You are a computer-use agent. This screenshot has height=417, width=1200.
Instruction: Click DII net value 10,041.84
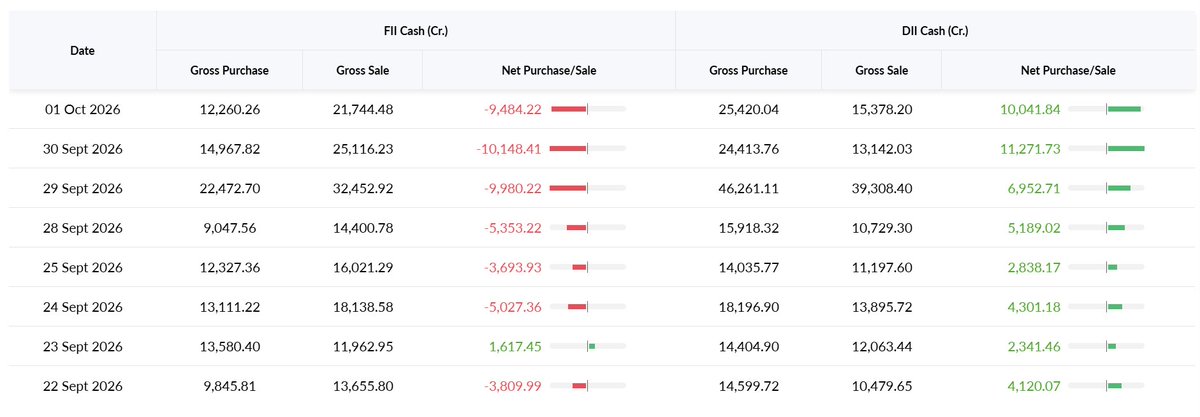[x=1030, y=110]
